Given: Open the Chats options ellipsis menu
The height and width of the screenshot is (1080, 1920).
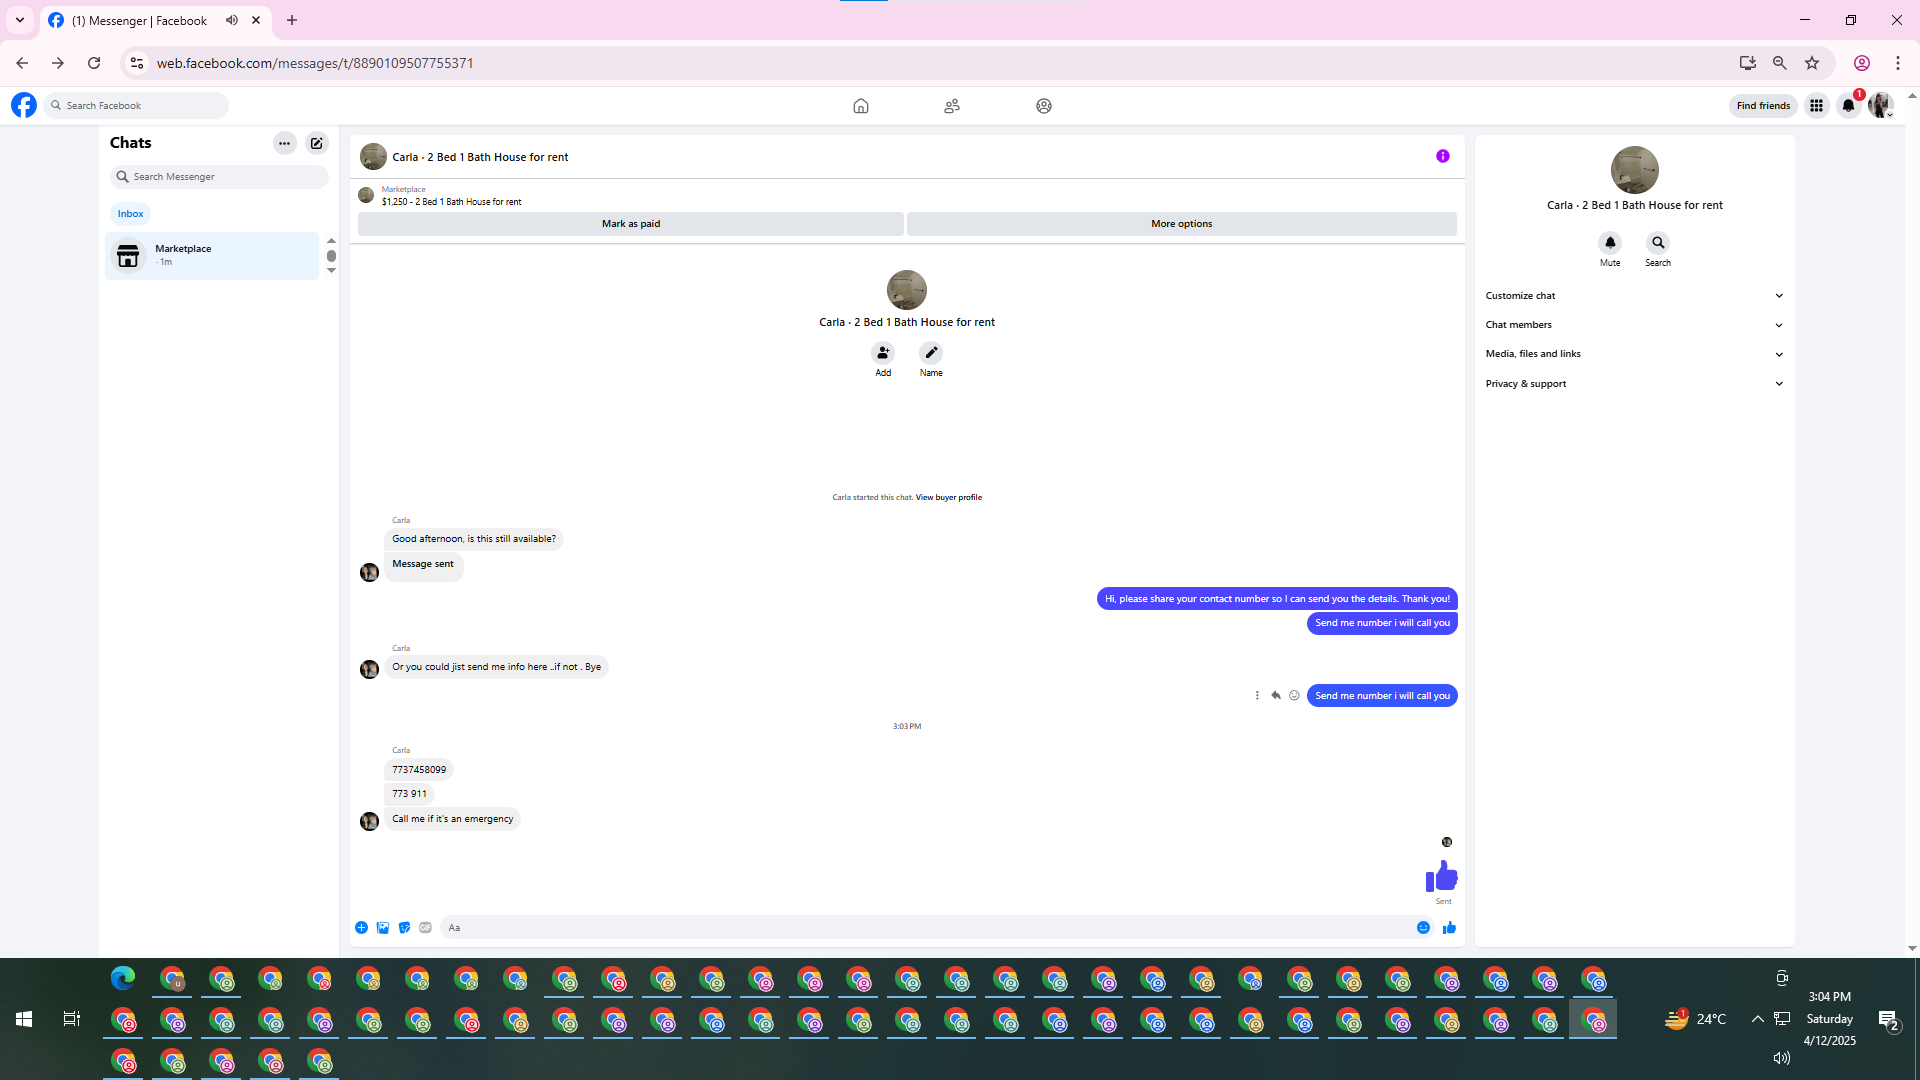Looking at the screenshot, I should (285, 143).
